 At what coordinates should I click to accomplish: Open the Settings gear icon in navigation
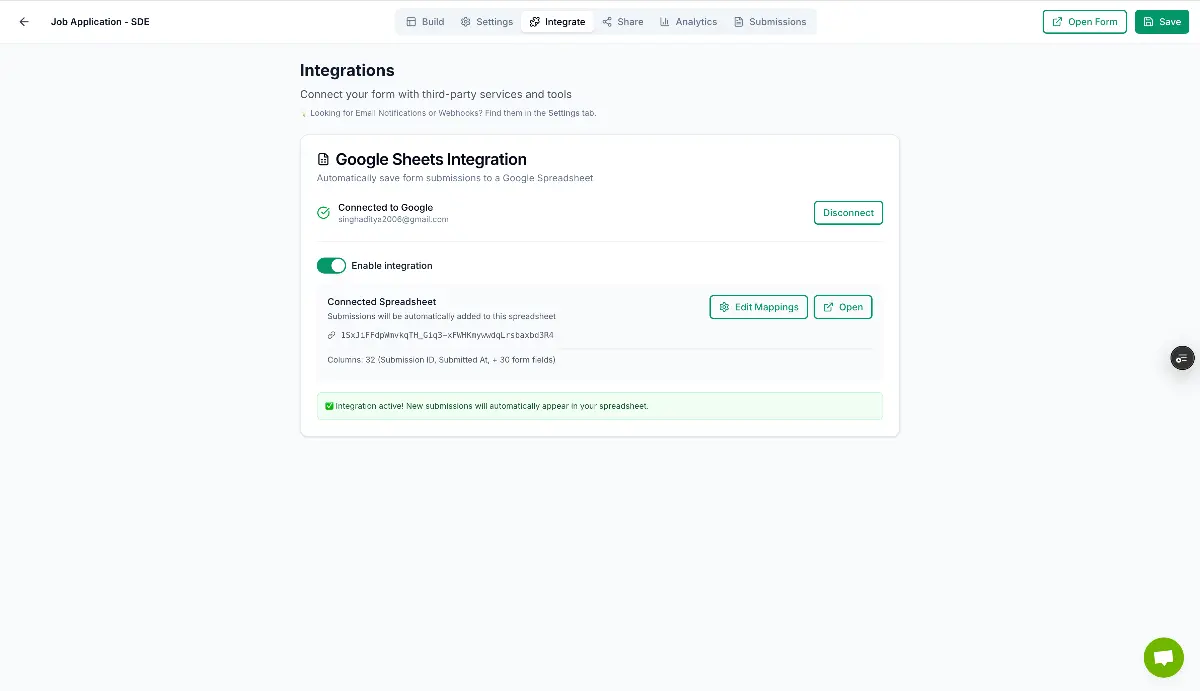point(464,21)
